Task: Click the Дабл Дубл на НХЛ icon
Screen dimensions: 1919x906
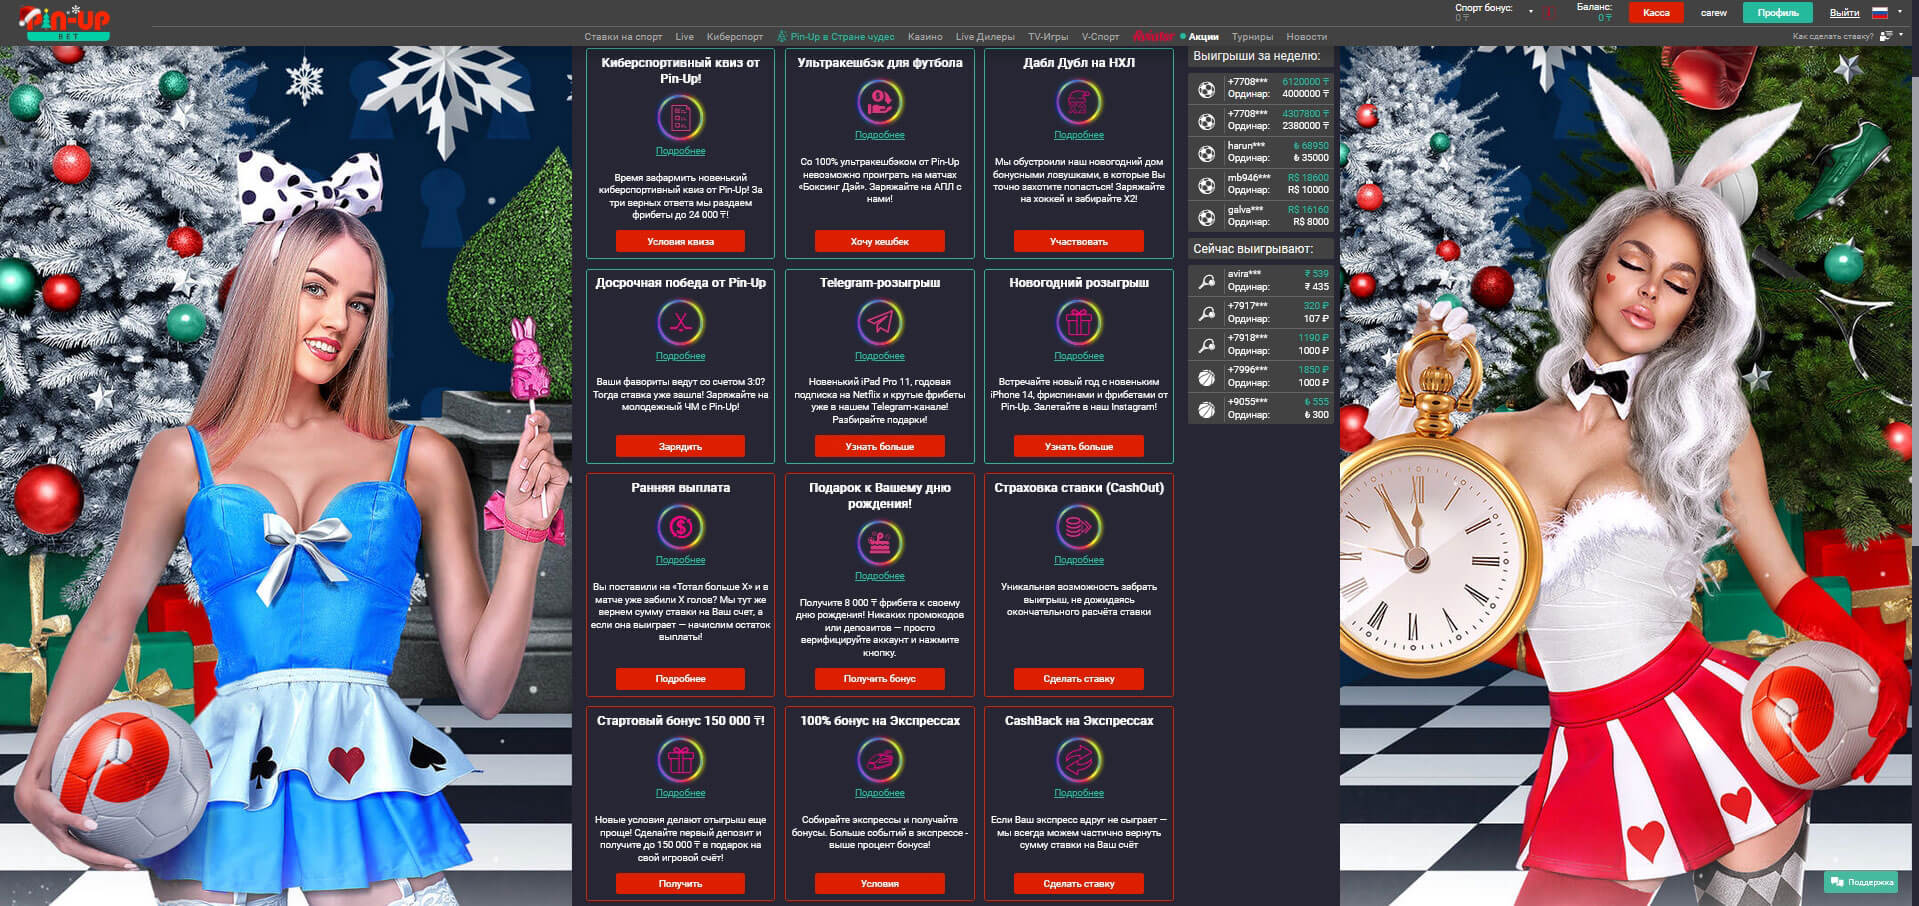Action: point(1078,102)
